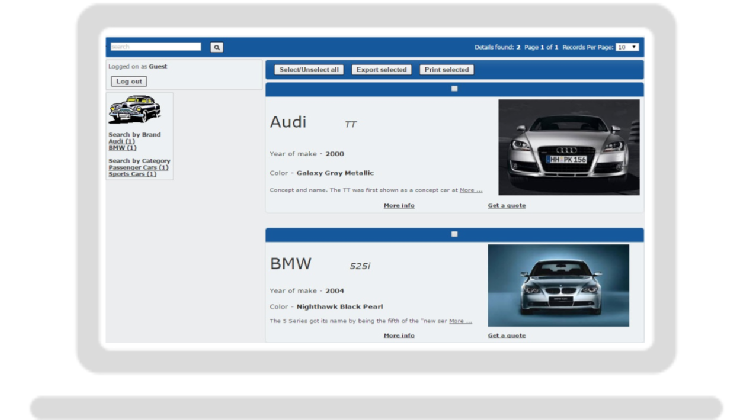Click the Details found: 2 text
Screen dimensions: 750x420
497,47
